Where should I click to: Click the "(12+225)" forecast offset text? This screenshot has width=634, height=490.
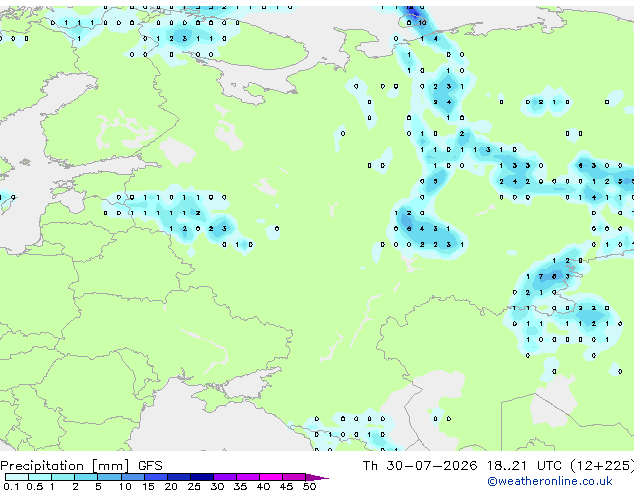point(602,466)
